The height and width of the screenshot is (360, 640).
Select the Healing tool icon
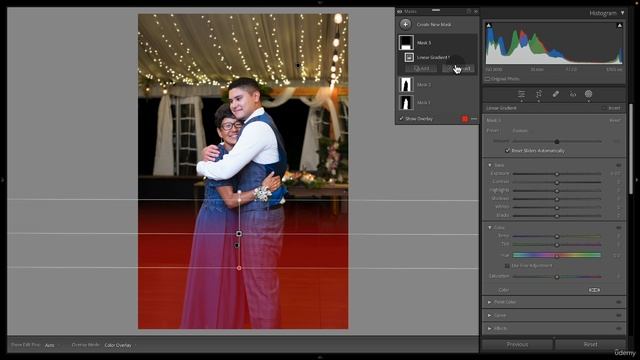pos(556,94)
